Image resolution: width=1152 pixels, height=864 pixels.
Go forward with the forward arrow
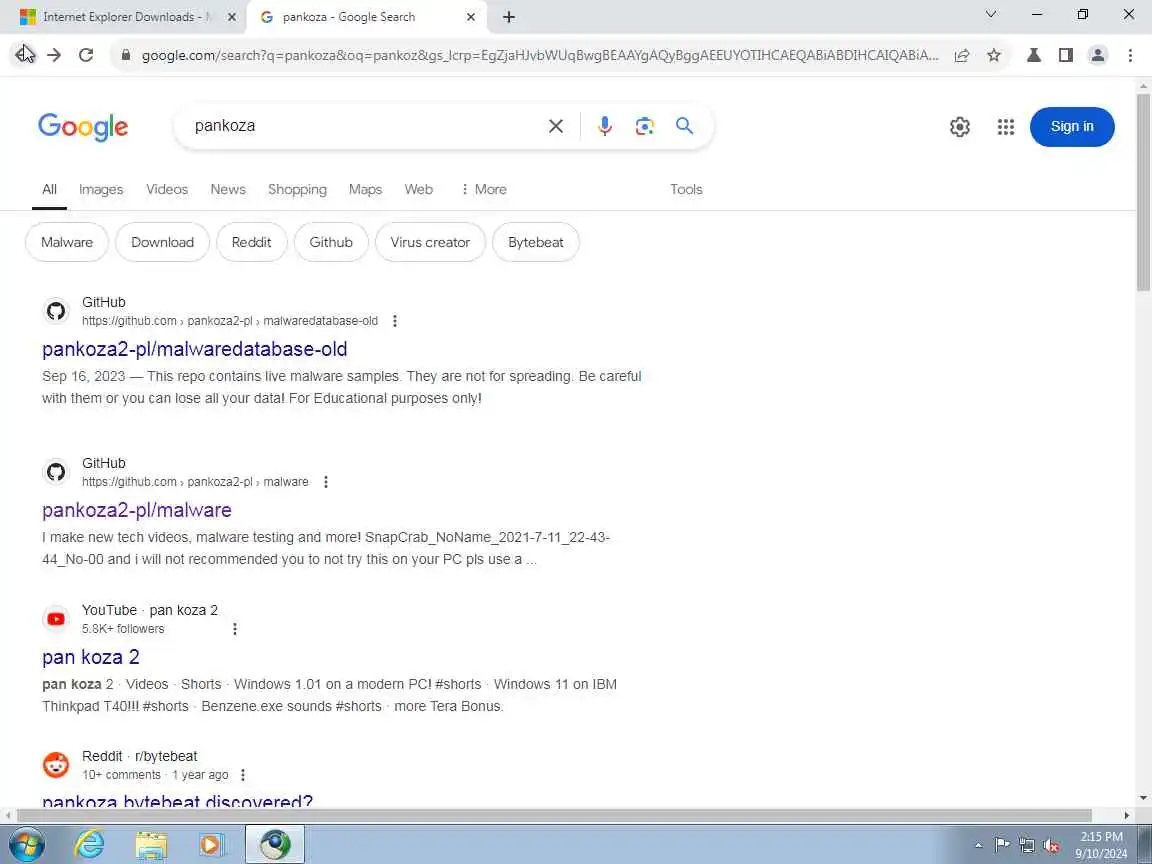[x=54, y=55]
